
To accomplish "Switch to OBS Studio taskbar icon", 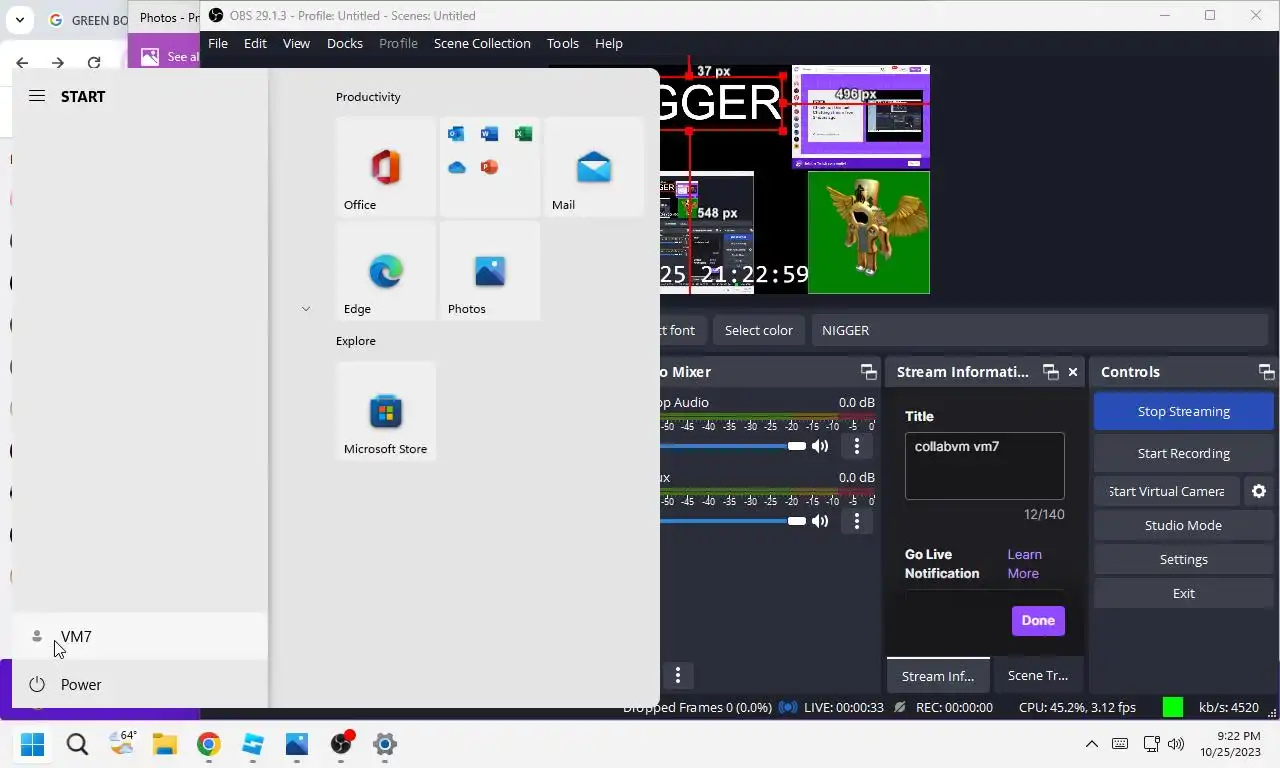I will click(x=341, y=744).
